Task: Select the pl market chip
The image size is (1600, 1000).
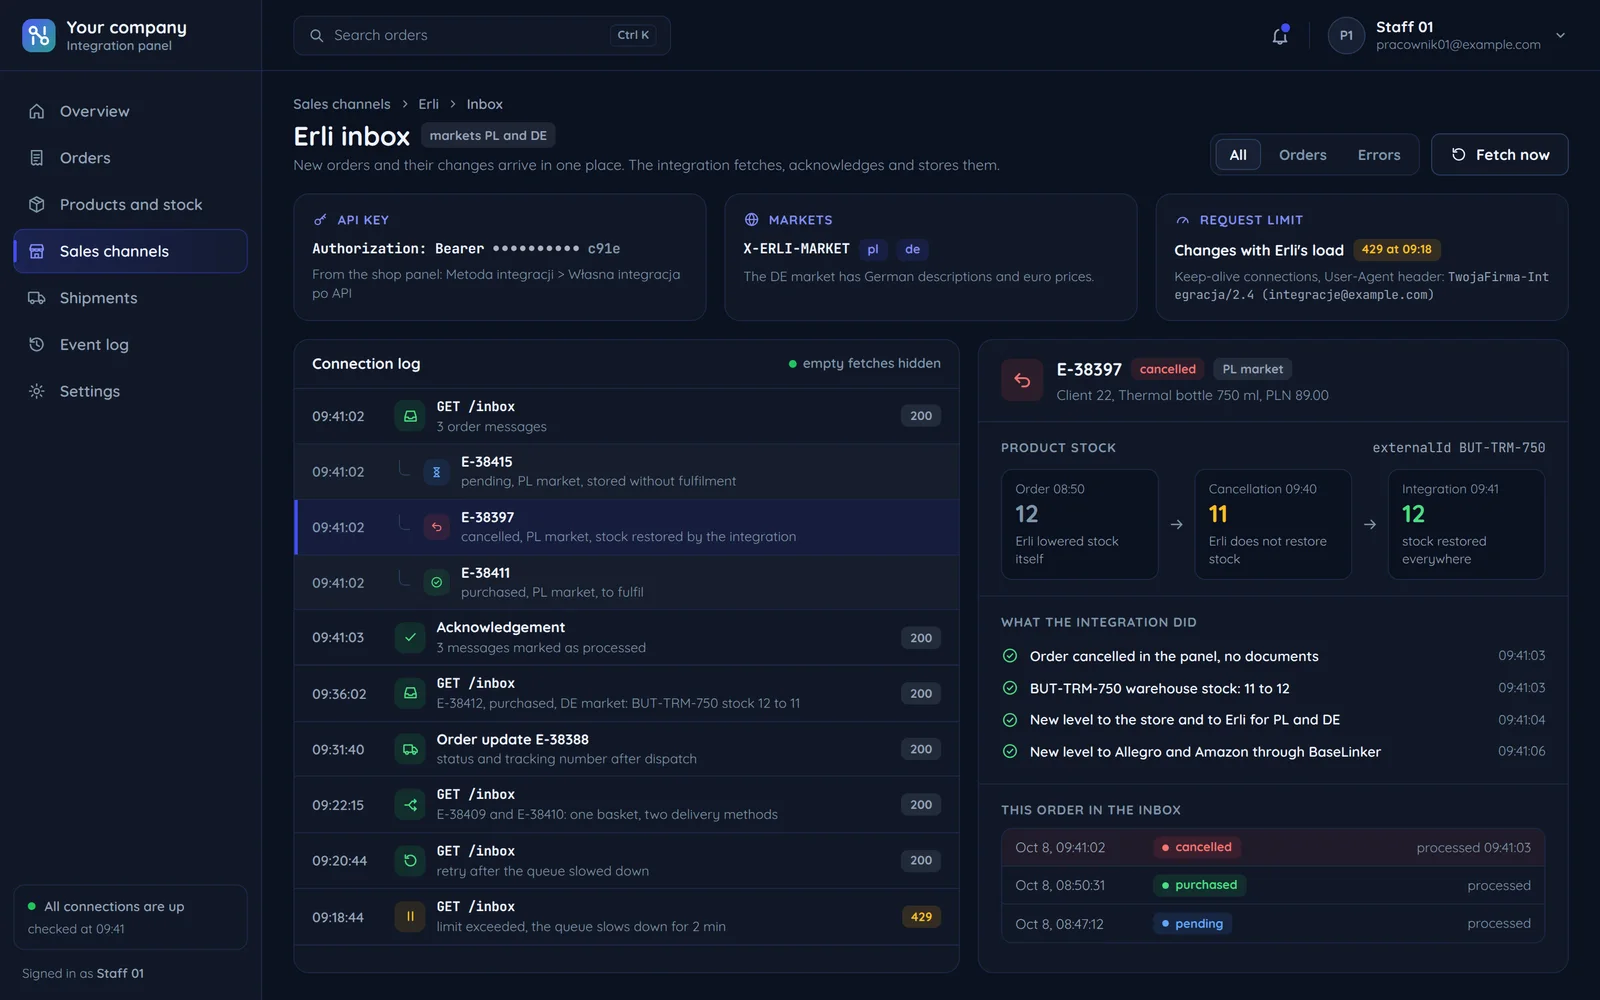Action: point(873,249)
